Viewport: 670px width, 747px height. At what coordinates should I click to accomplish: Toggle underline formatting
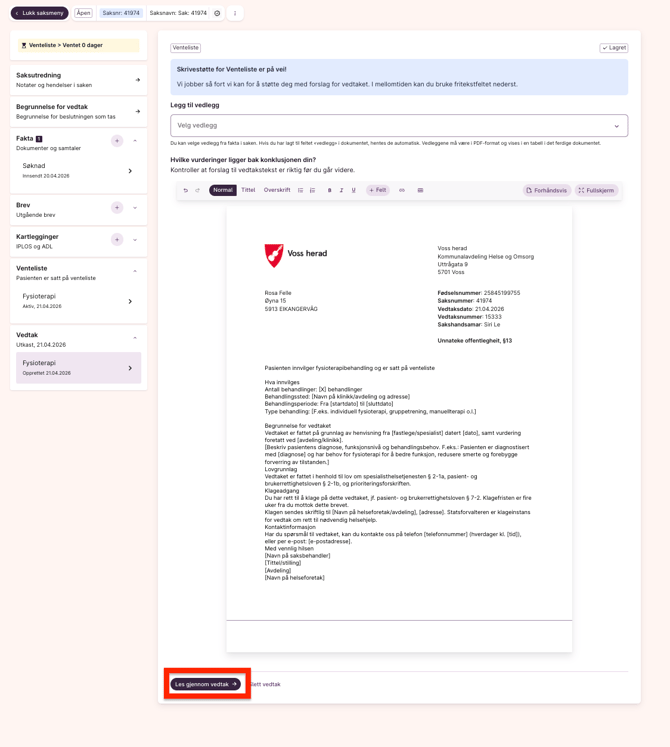354,190
